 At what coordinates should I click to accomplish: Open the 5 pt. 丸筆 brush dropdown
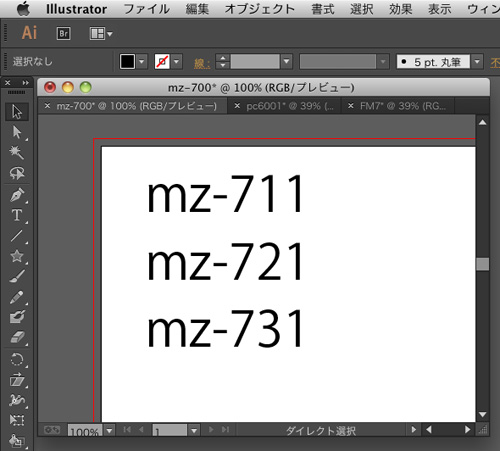pos(477,61)
